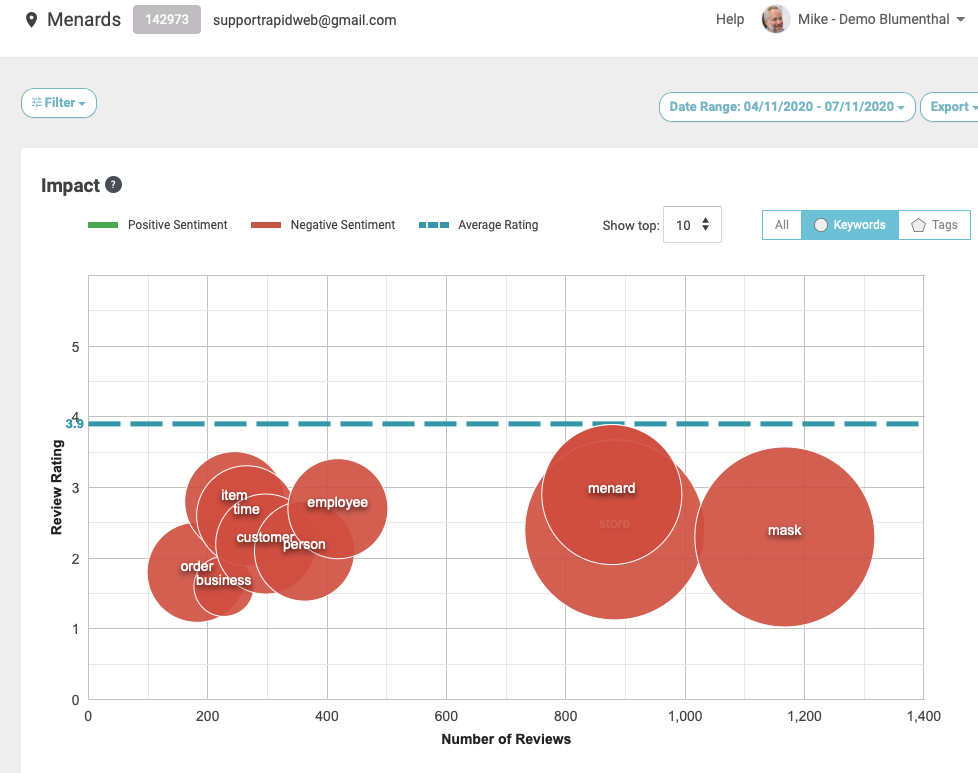Change the Show top count stepper
This screenshot has height=773, width=978.
[x=705, y=225]
